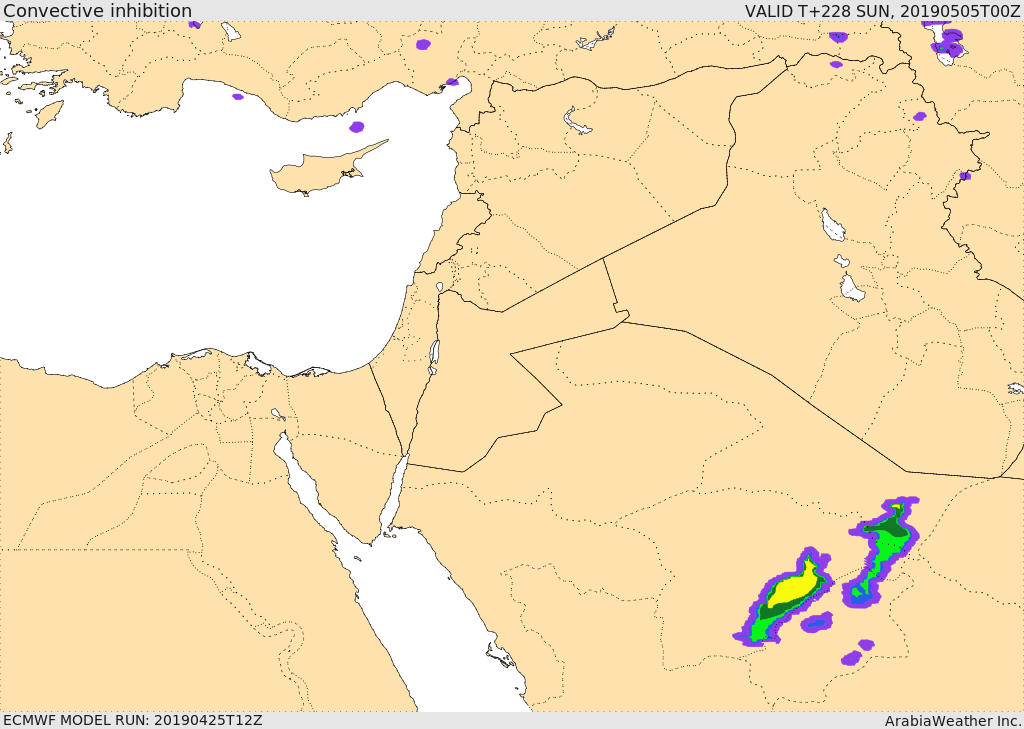Click the island of Cyprus on map
Viewport: 1024px width, 729px height.
320,171
